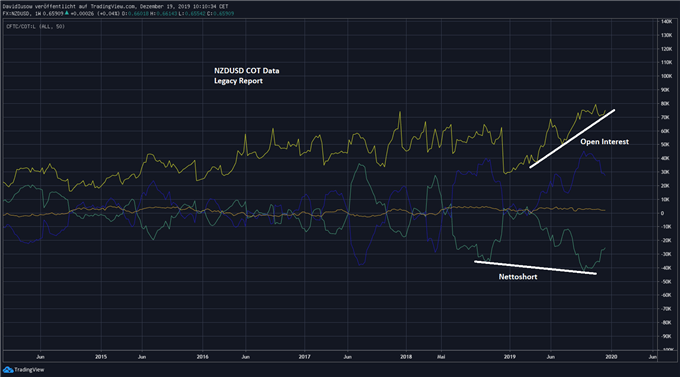
Task: Click the 2016 label on the time axis
Action: click(x=203, y=357)
